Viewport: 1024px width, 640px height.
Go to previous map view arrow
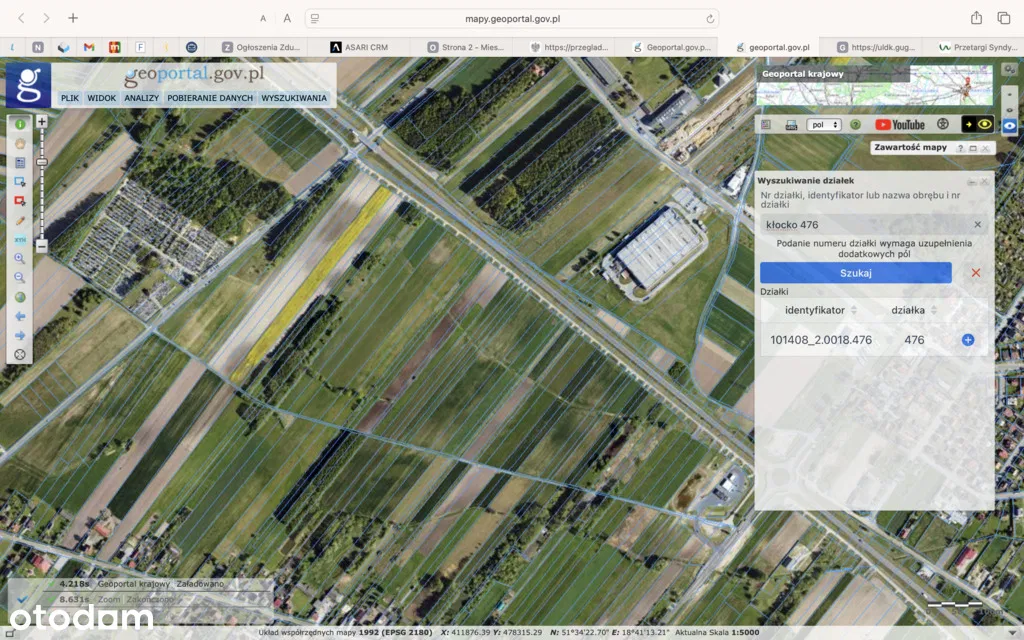(x=19, y=316)
